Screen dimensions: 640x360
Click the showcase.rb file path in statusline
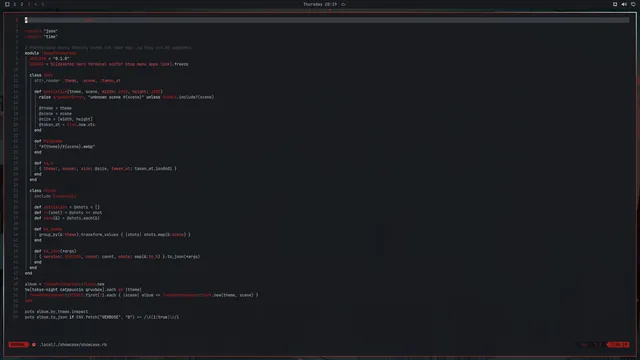click(73, 344)
